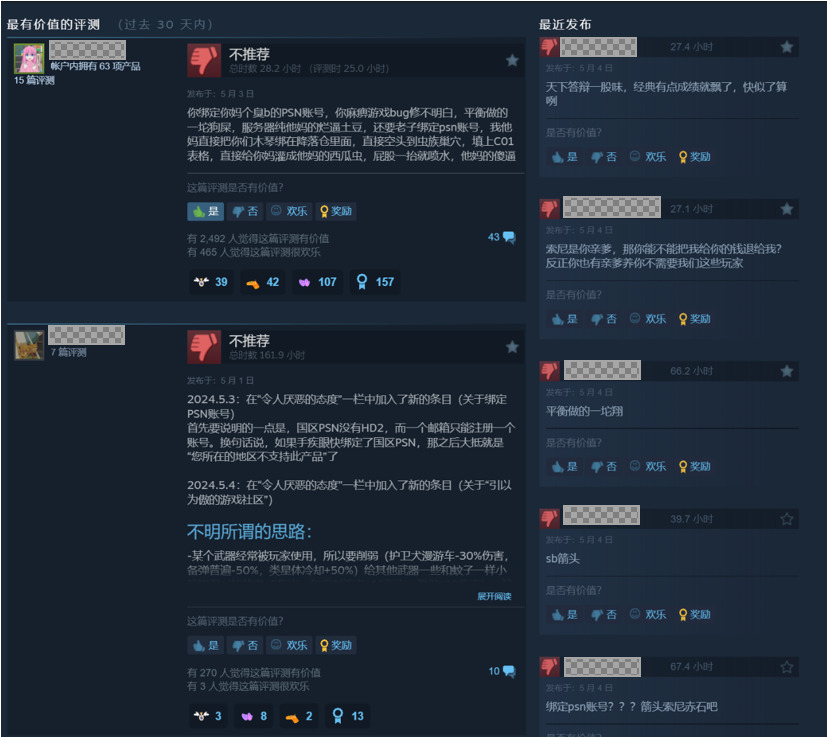Open the 15 篇评测 link

(x=34, y=80)
